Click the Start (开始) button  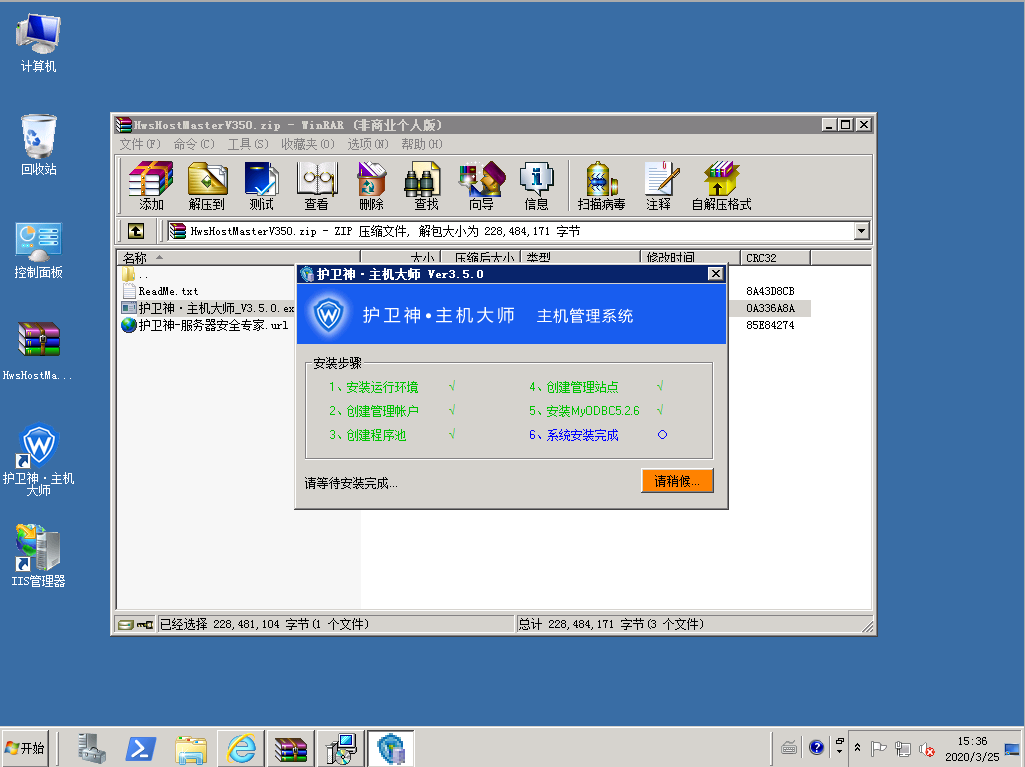pyautogui.click(x=26, y=748)
